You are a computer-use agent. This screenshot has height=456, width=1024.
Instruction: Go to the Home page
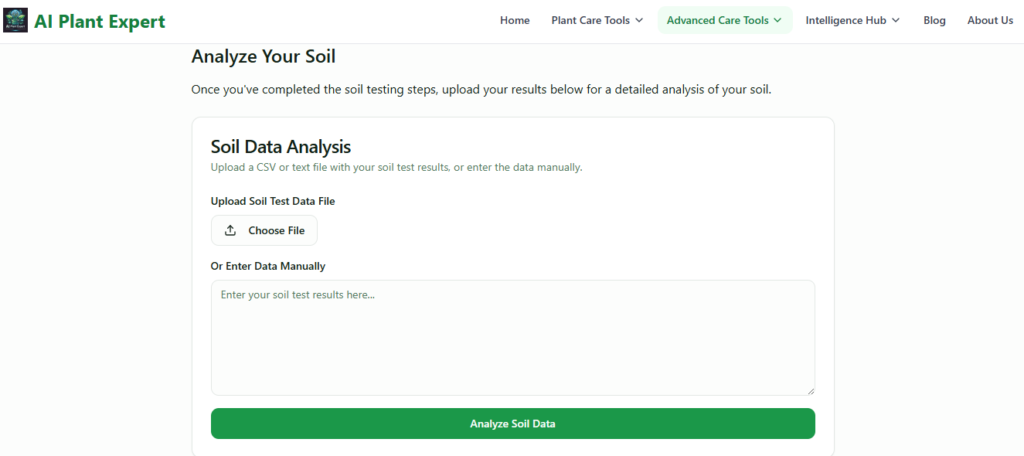[x=515, y=21]
